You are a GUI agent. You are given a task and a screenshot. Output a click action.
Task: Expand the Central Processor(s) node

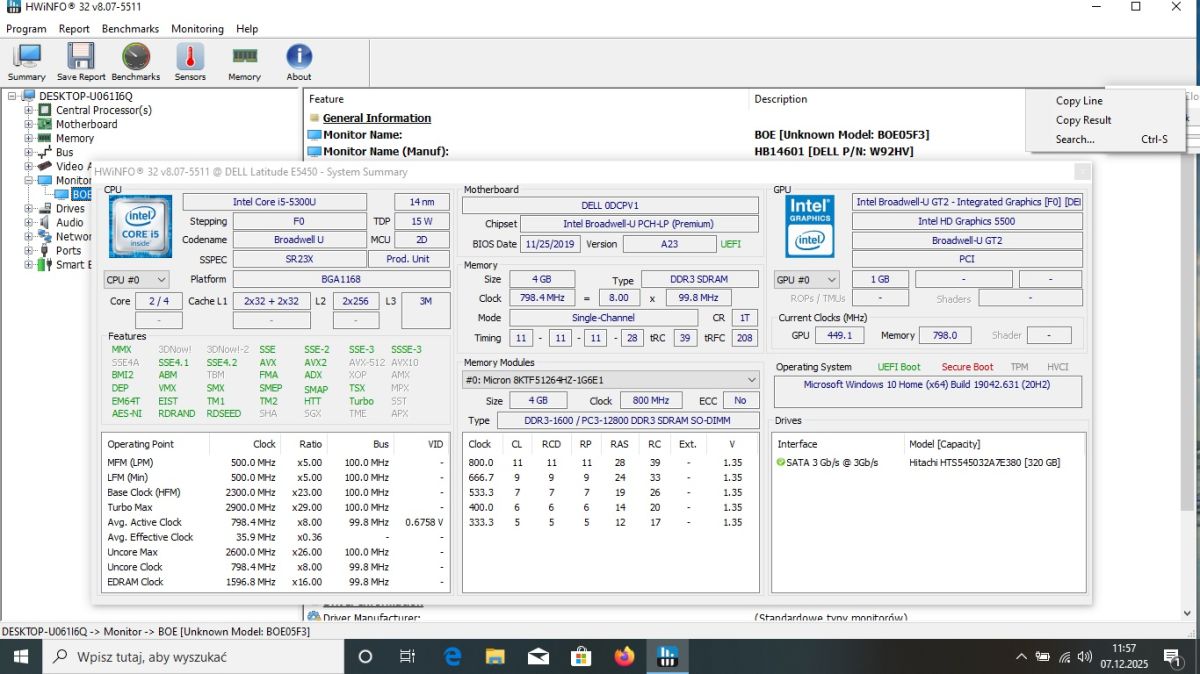[29, 110]
